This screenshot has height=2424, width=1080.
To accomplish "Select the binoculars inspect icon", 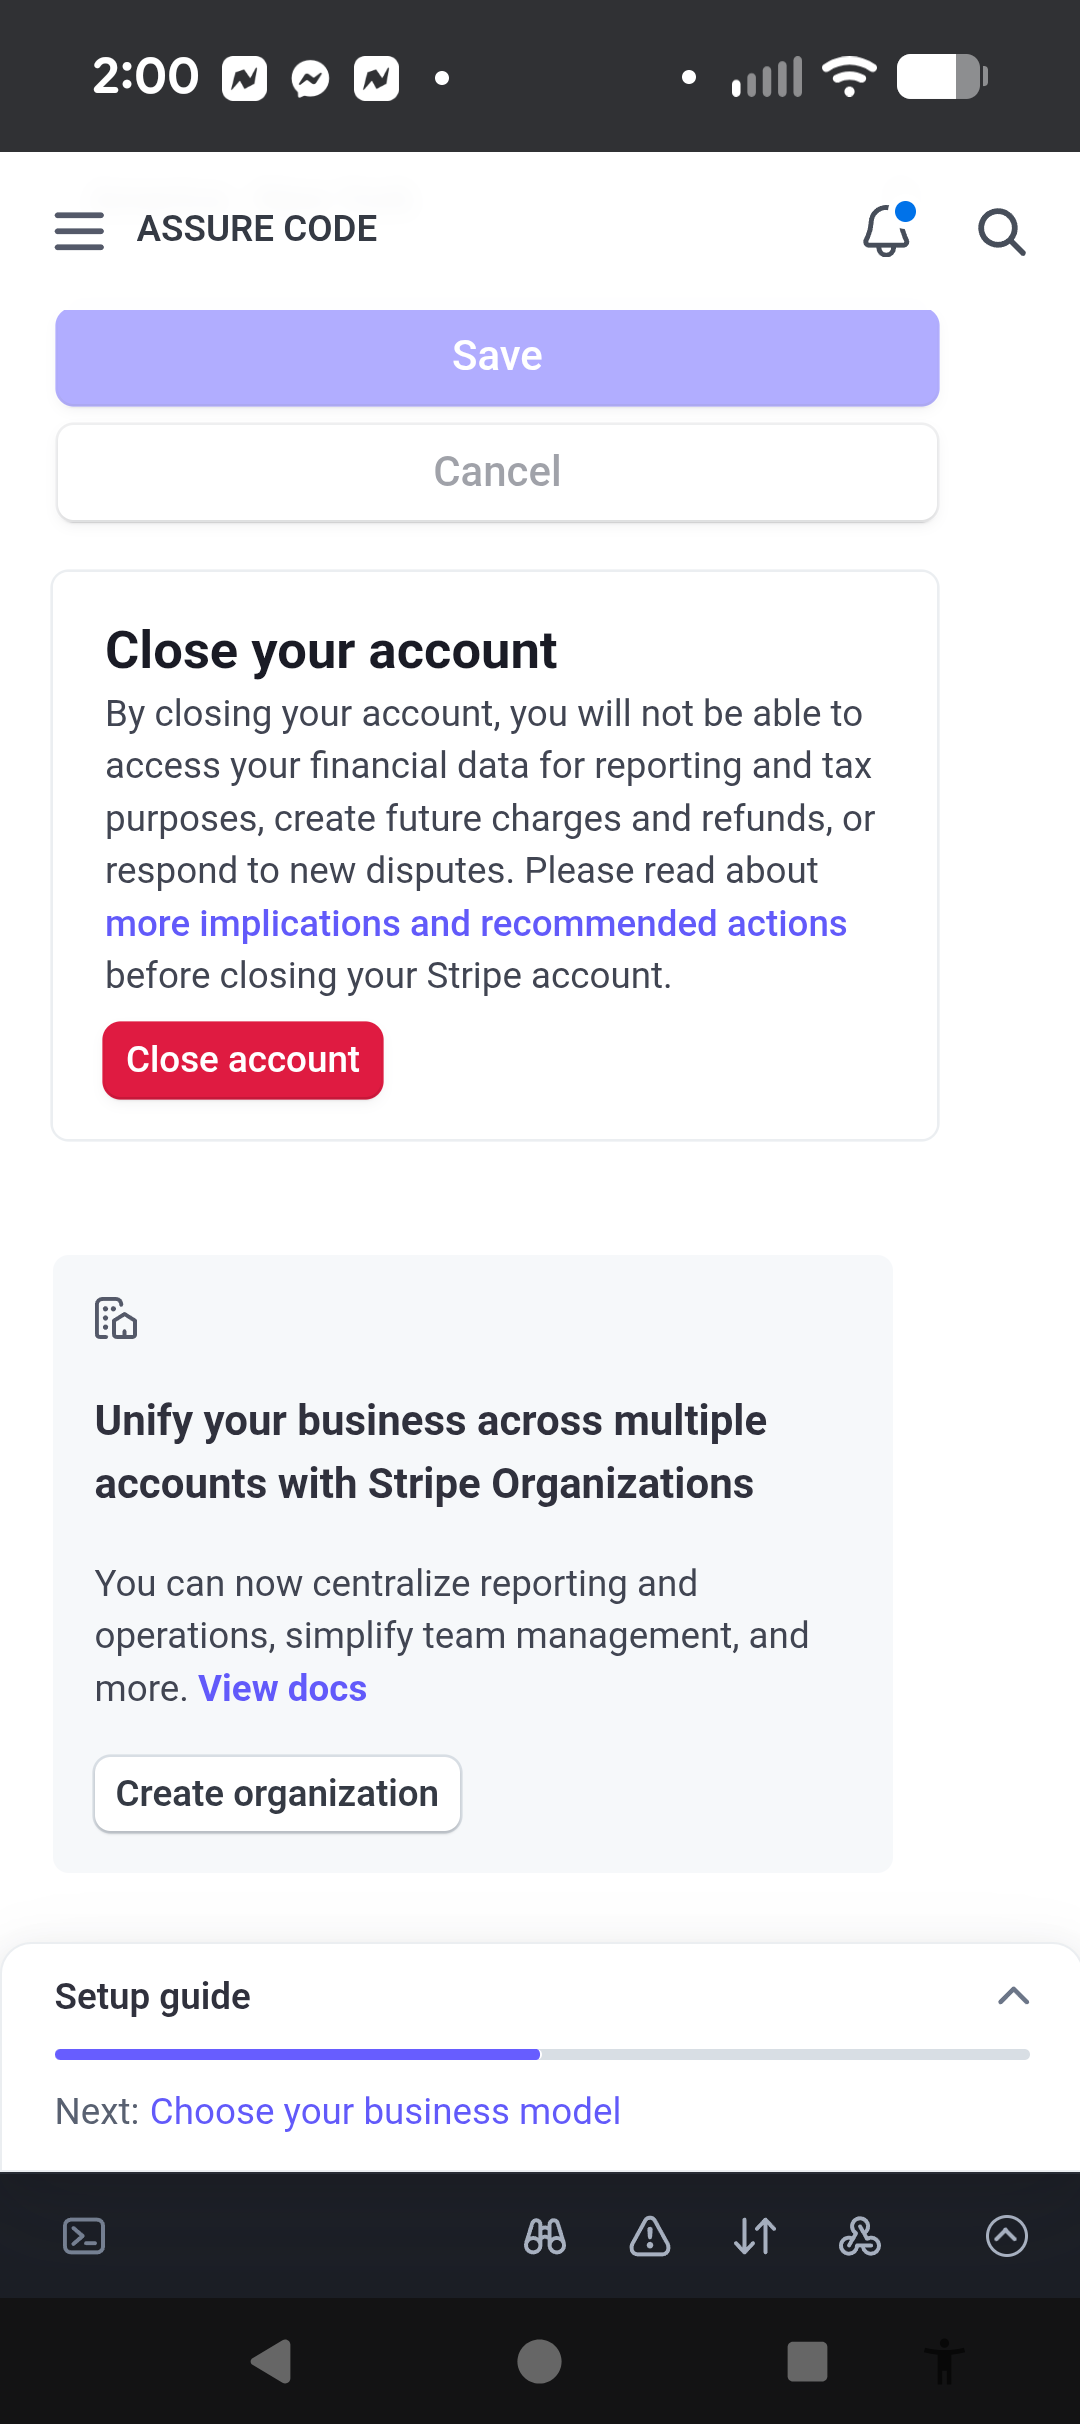I will click(545, 2237).
